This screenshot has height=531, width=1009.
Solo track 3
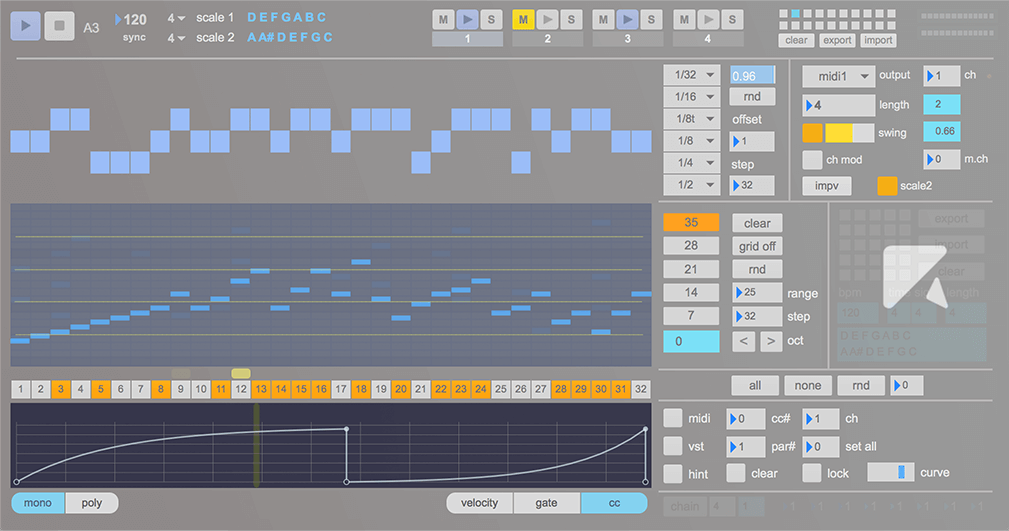pyautogui.click(x=651, y=20)
